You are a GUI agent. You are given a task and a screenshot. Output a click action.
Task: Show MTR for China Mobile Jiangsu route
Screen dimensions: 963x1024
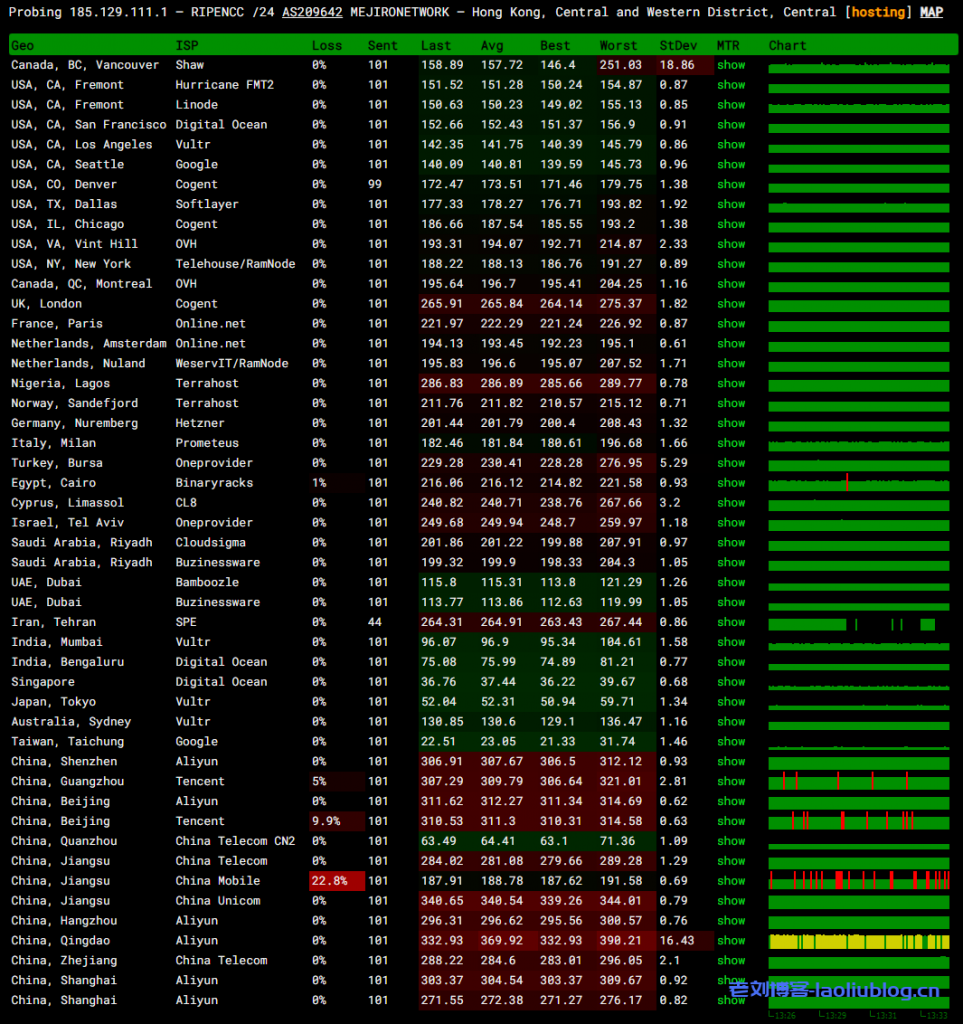[x=731, y=880]
